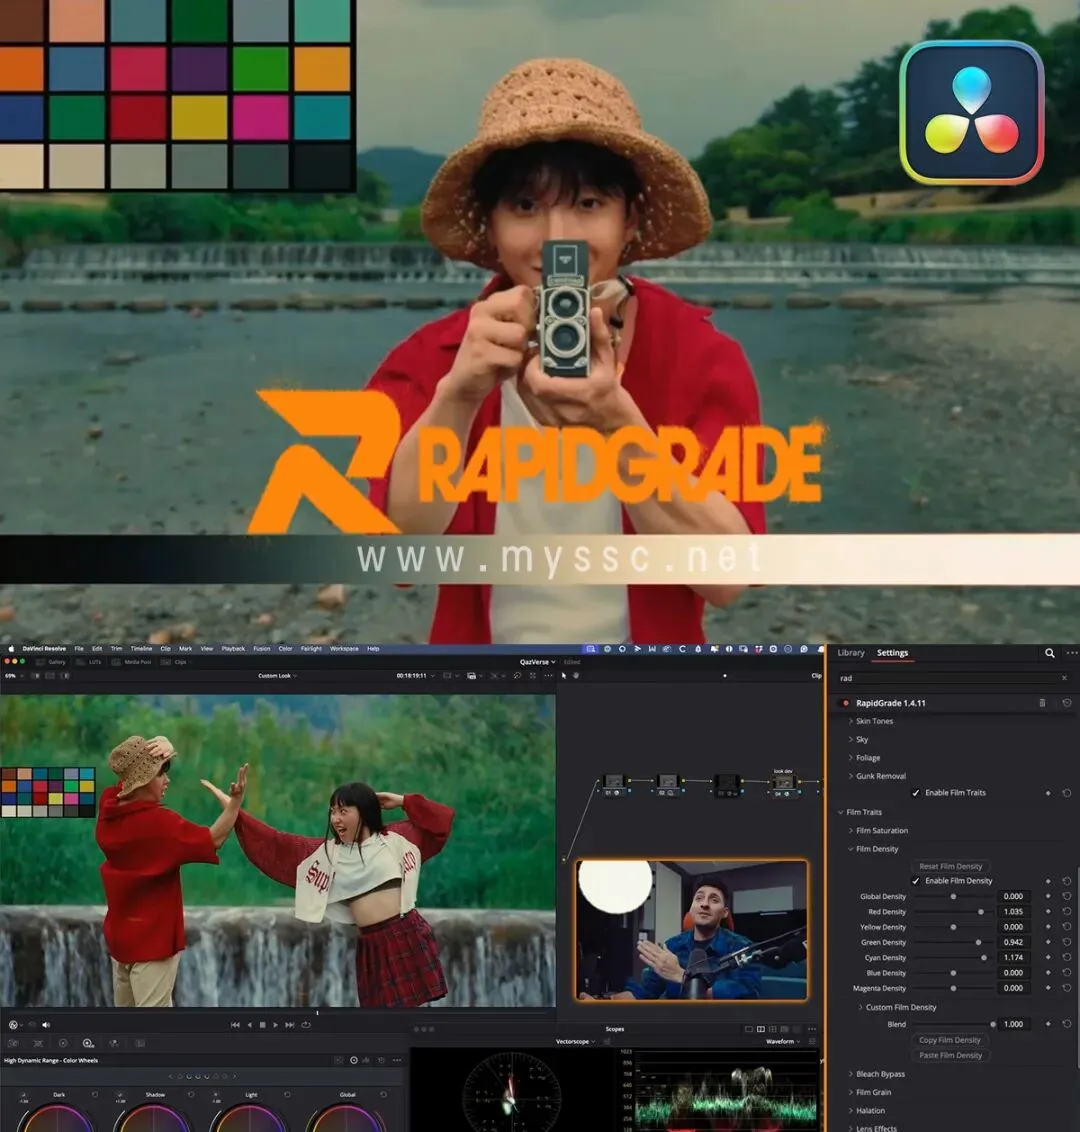Toggle RapidGrade 1.4.11 red enable dot
The height and width of the screenshot is (1132, 1080).
[x=845, y=703]
